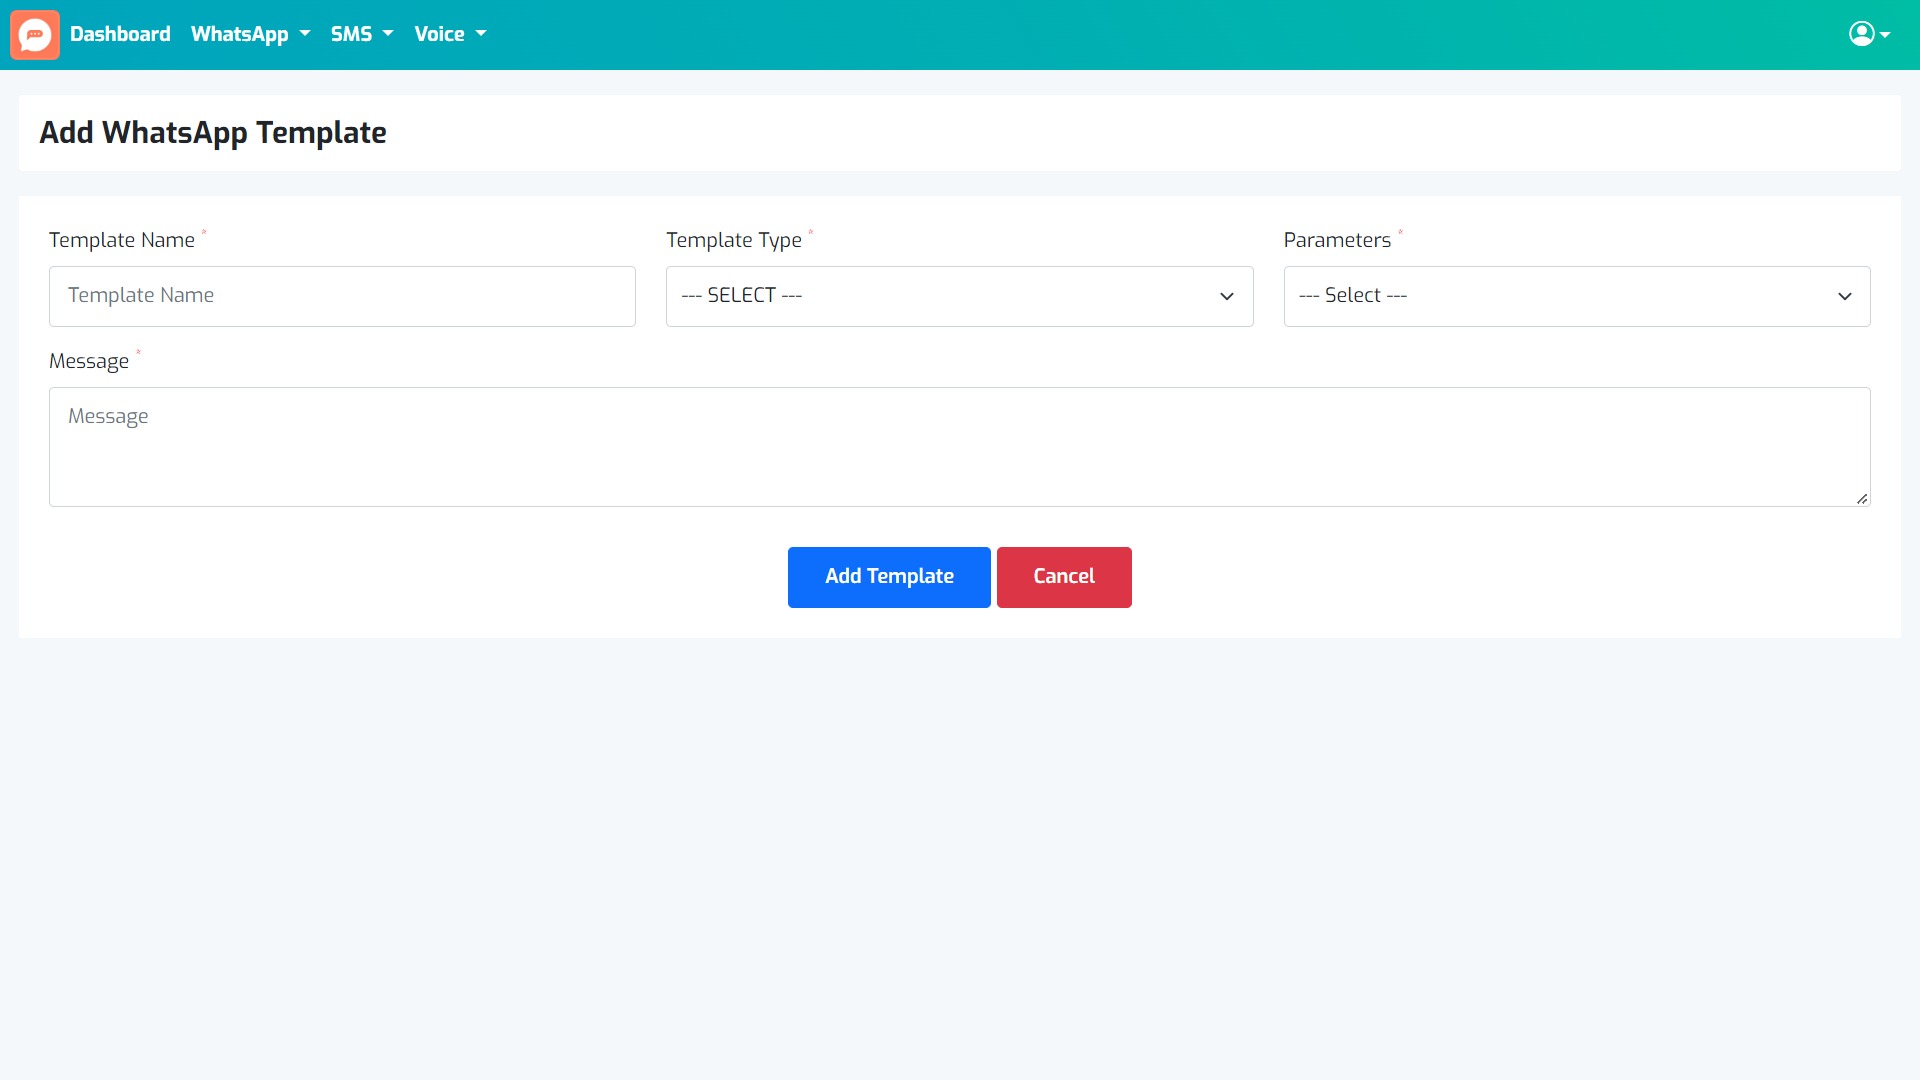The image size is (1920, 1080).
Task: Click the Add Template button
Action: coord(889,577)
